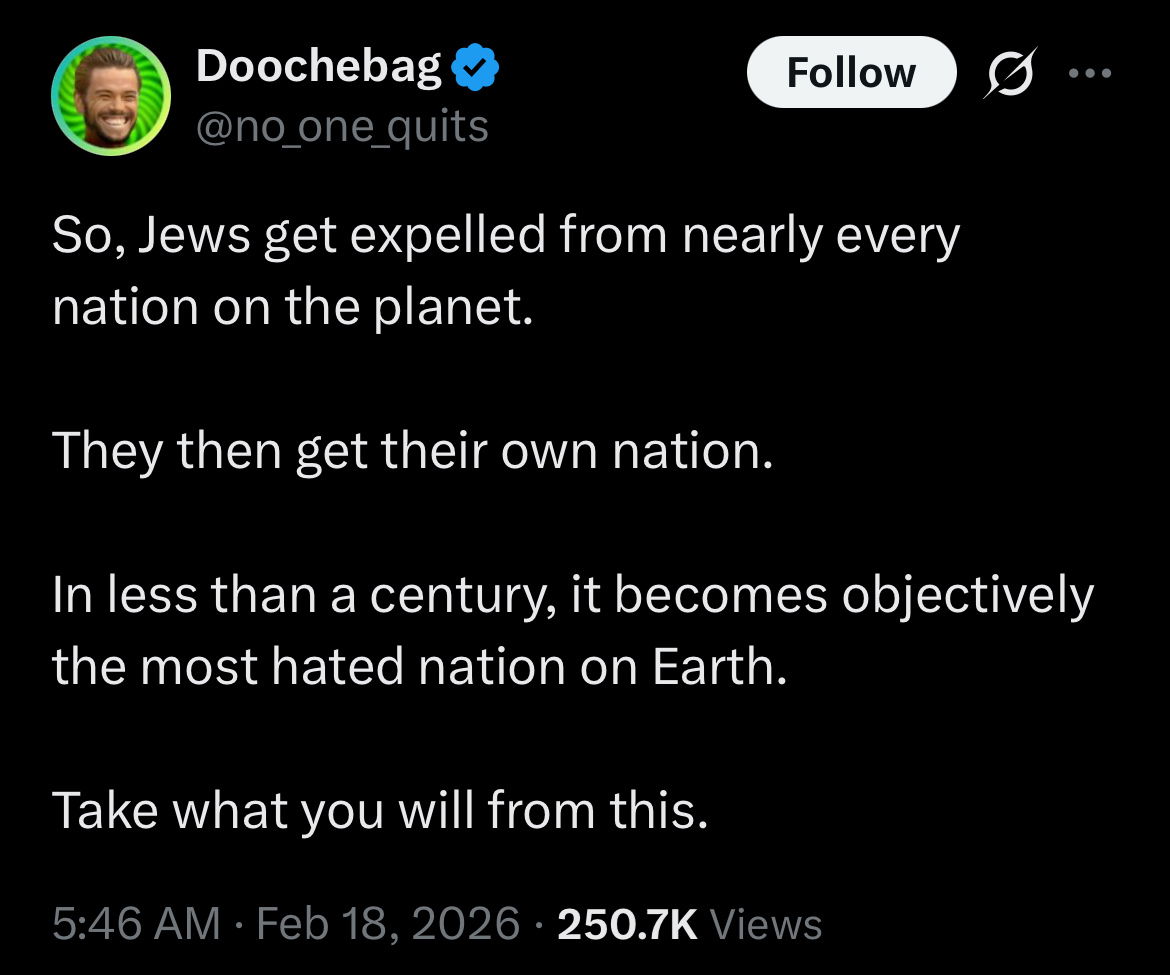1170x975 pixels.
Task: Click the "They then get their own nation." line
Action: 412,451
